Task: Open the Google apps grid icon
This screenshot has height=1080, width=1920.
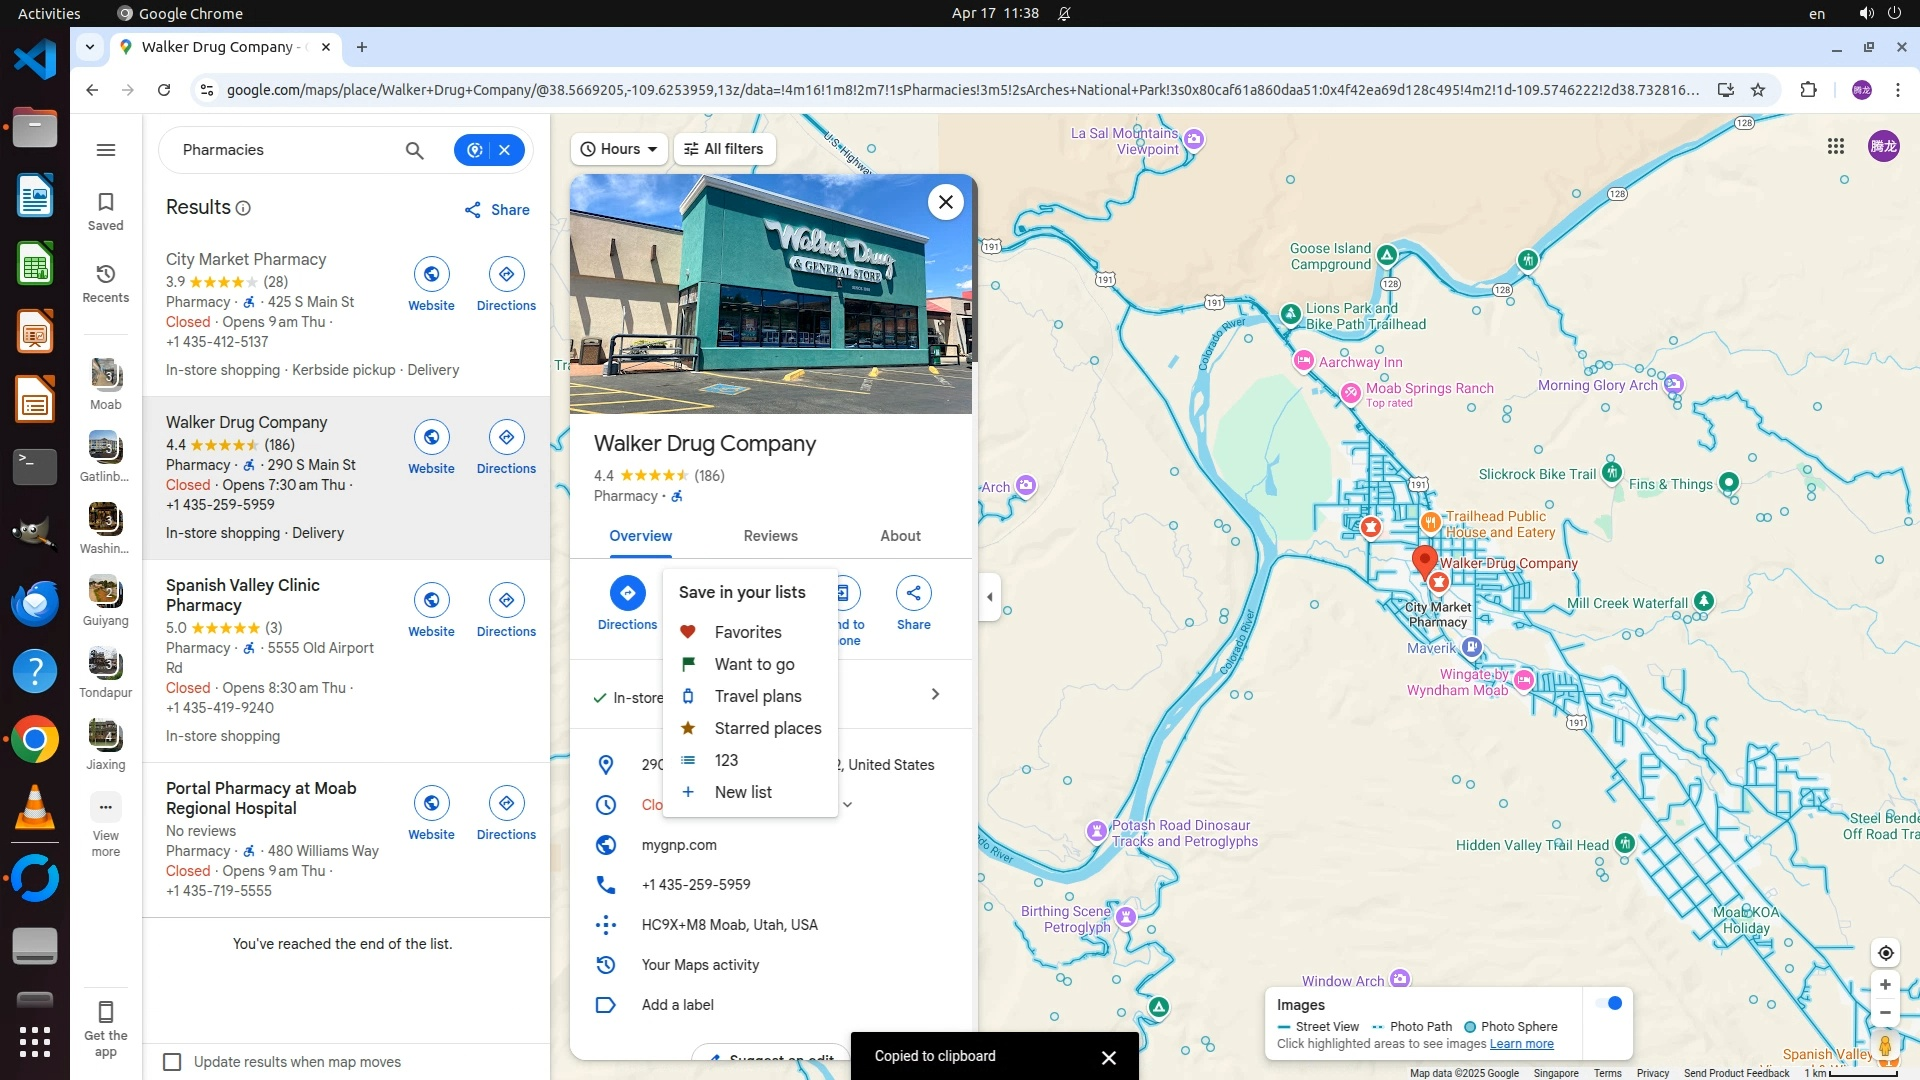Action: (1835, 146)
